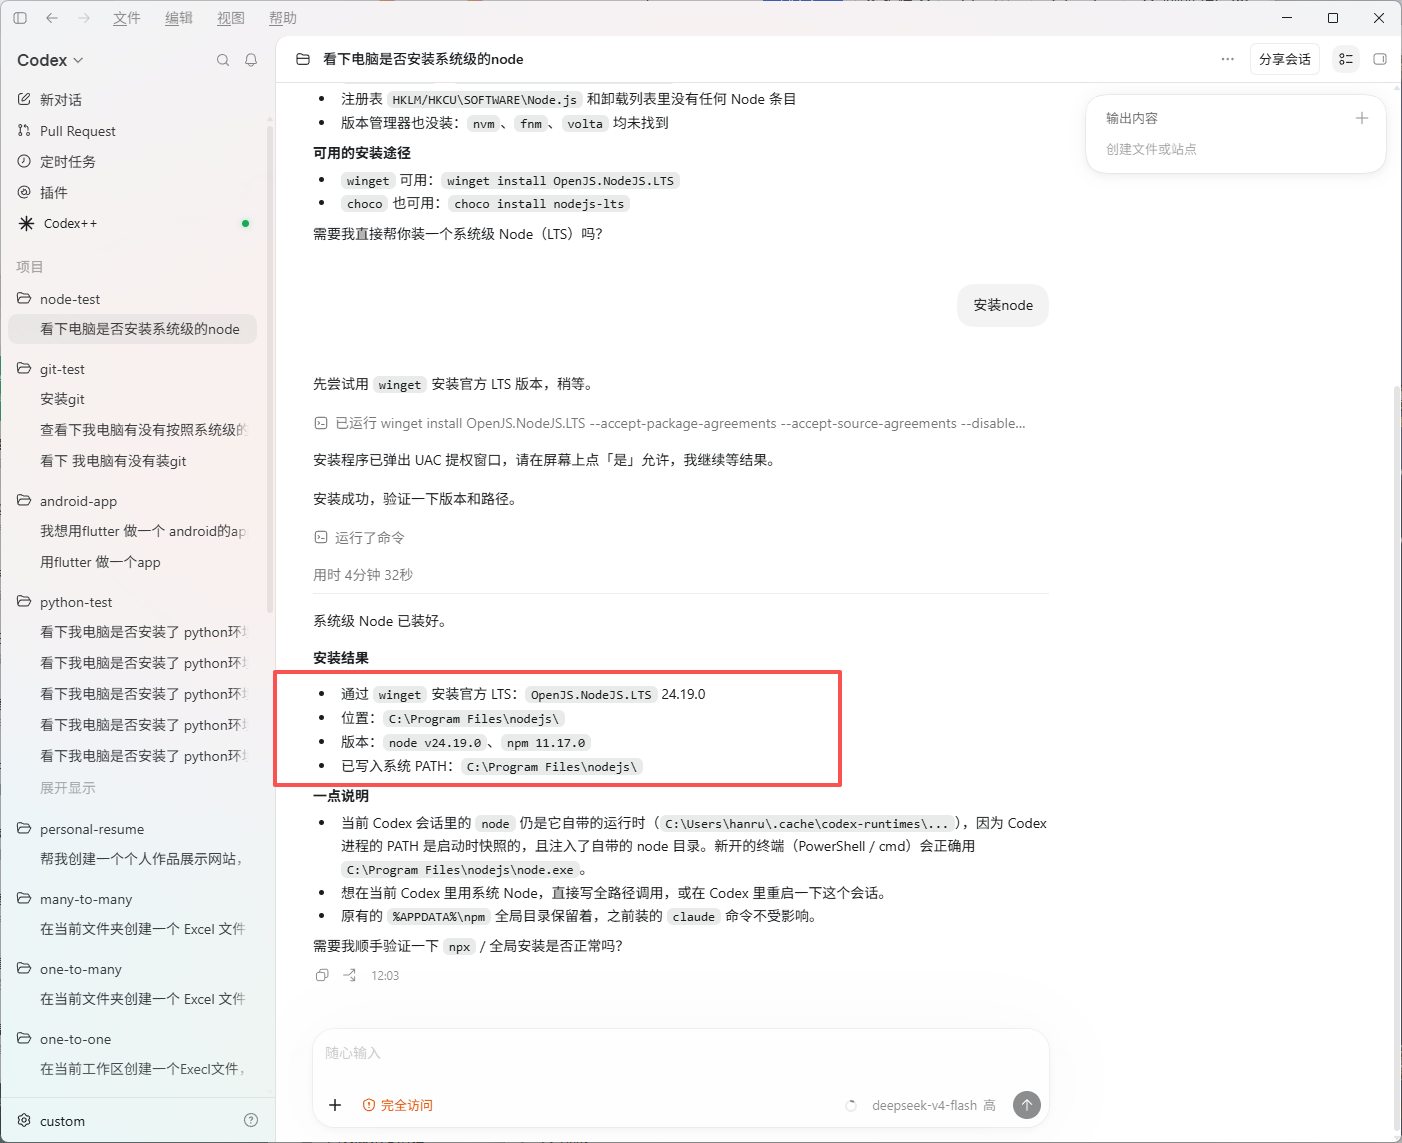Open the 视图 menu
1402x1143 pixels.
pos(230,18)
